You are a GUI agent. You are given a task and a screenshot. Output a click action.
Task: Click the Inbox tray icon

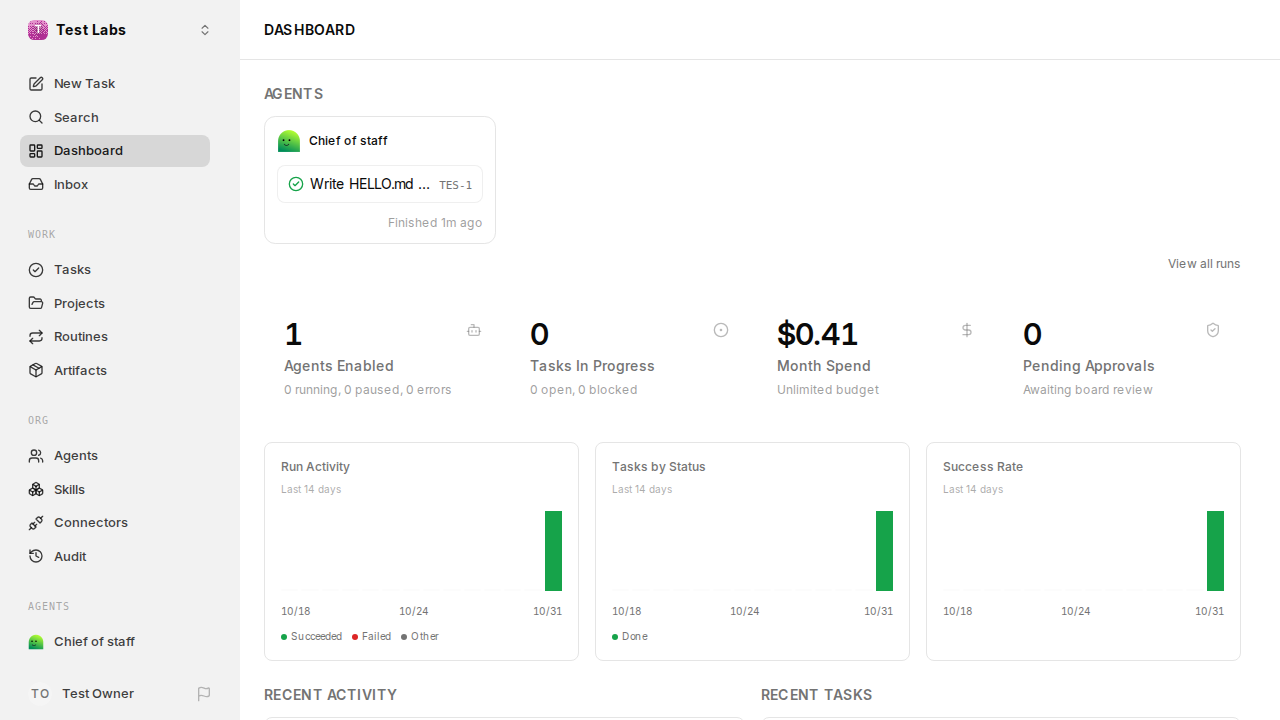36,185
